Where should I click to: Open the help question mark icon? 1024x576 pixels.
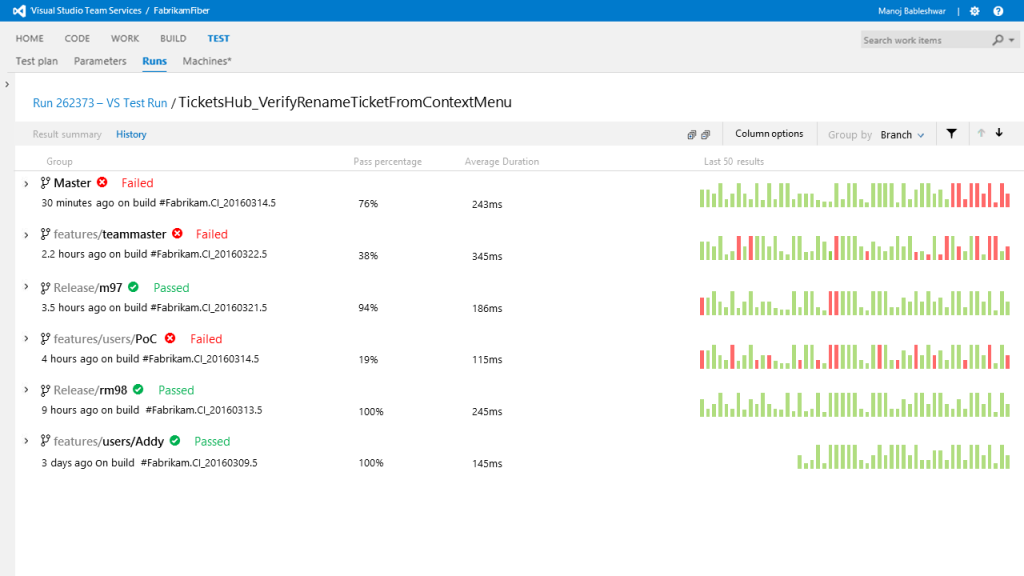[998, 11]
